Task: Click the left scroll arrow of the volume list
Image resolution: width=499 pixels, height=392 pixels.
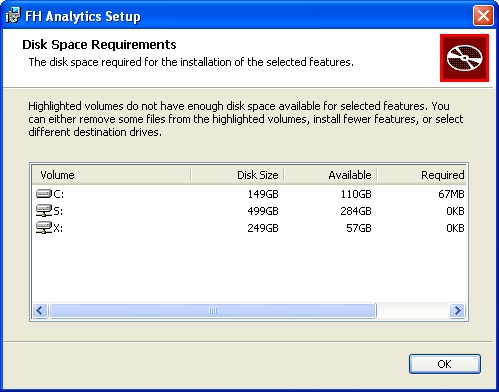Action: click(40, 311)
